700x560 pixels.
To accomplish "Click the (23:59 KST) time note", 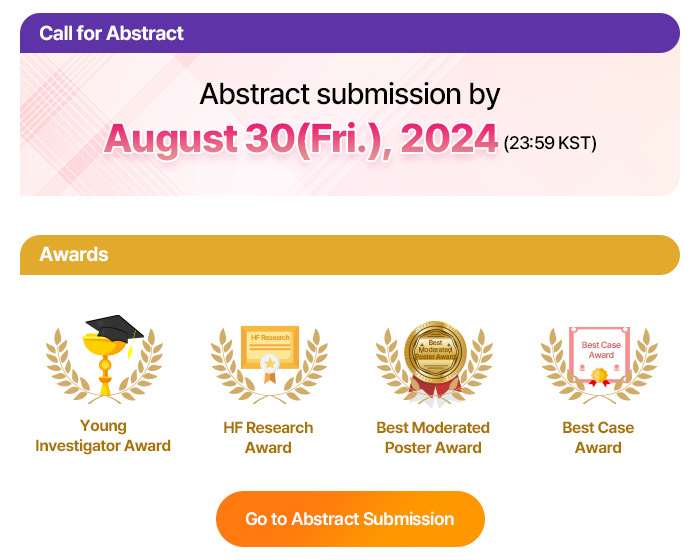I will click(x=550, y=143).
